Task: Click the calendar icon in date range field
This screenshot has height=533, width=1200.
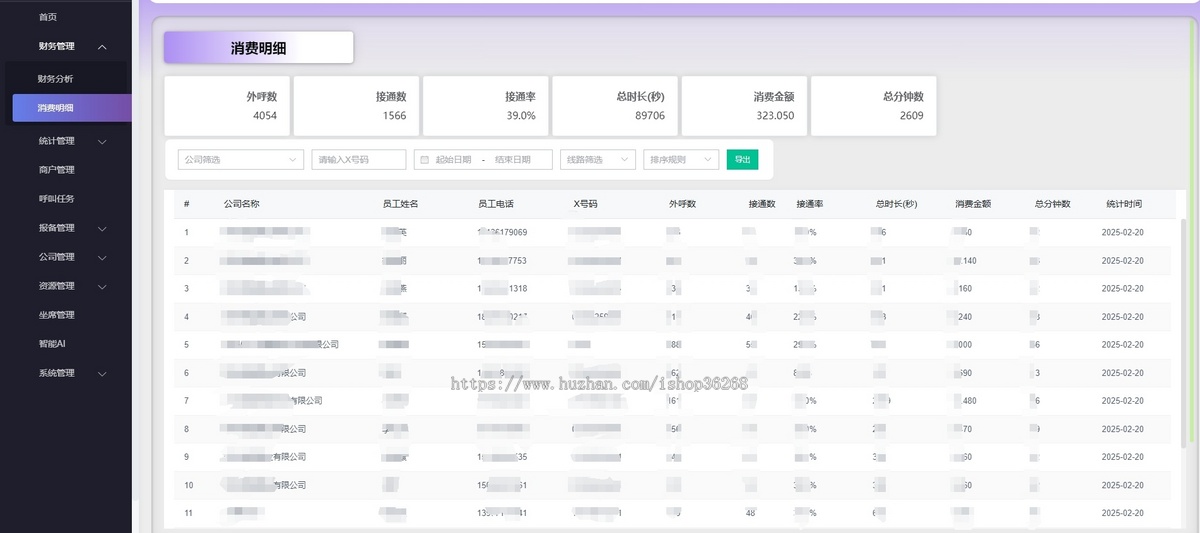Action: click(x=424, y=160)
